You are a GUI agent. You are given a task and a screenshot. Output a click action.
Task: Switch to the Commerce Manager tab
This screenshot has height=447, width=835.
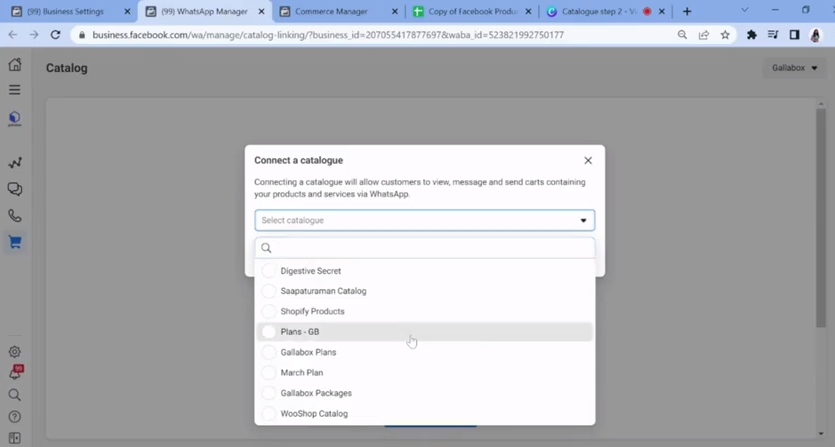tap(339, 11)
